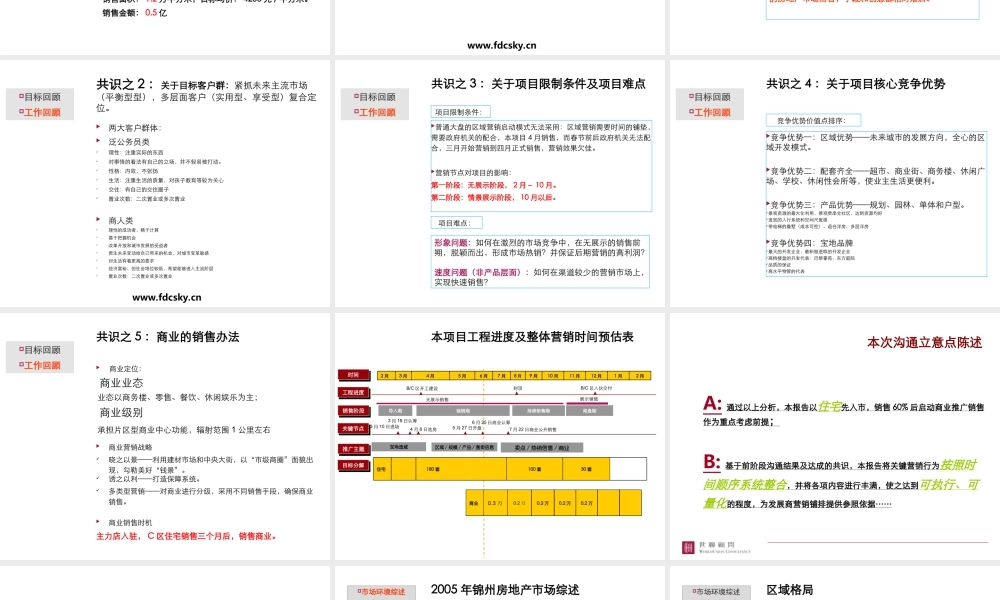Click the red 关键节点 row label
Screen dimensions: 1000x600
[x=353, y=429]
